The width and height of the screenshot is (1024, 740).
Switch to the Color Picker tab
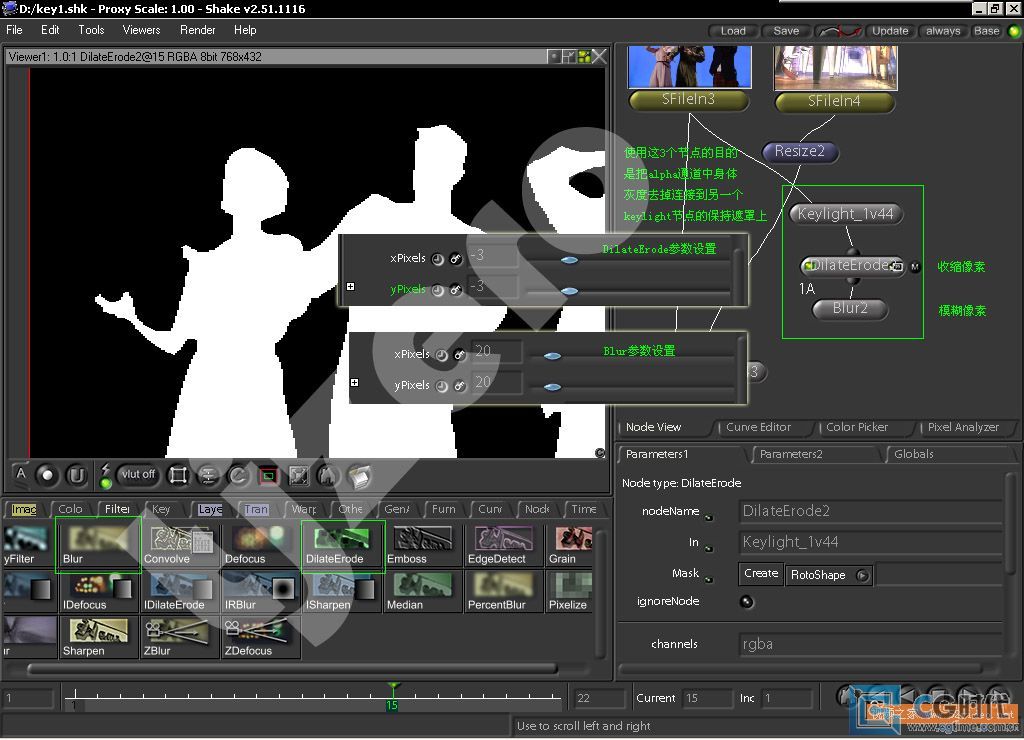[857, 427]
